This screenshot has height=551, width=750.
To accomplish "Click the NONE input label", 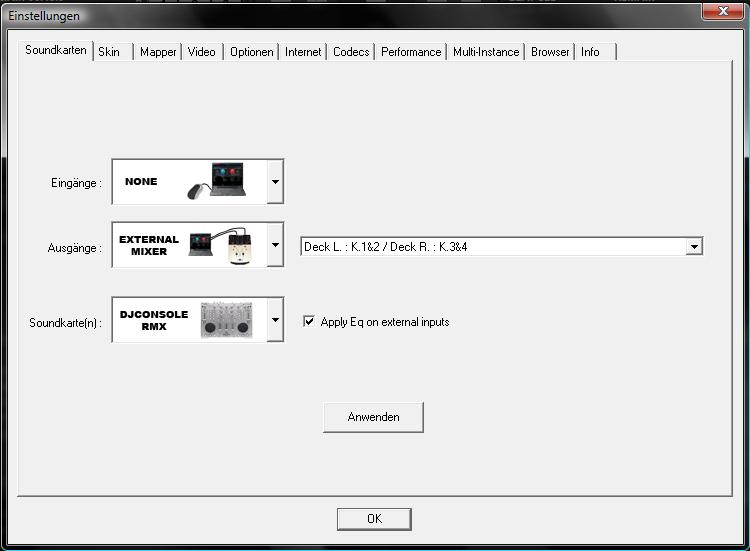I will click(x=141, y=182).
